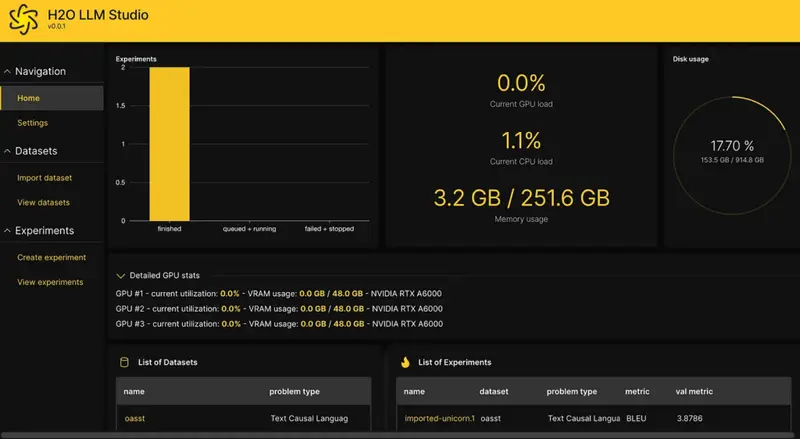Collapse the Datasets section chevron
Screen dimensions: 800x439
tap(7, 151)
